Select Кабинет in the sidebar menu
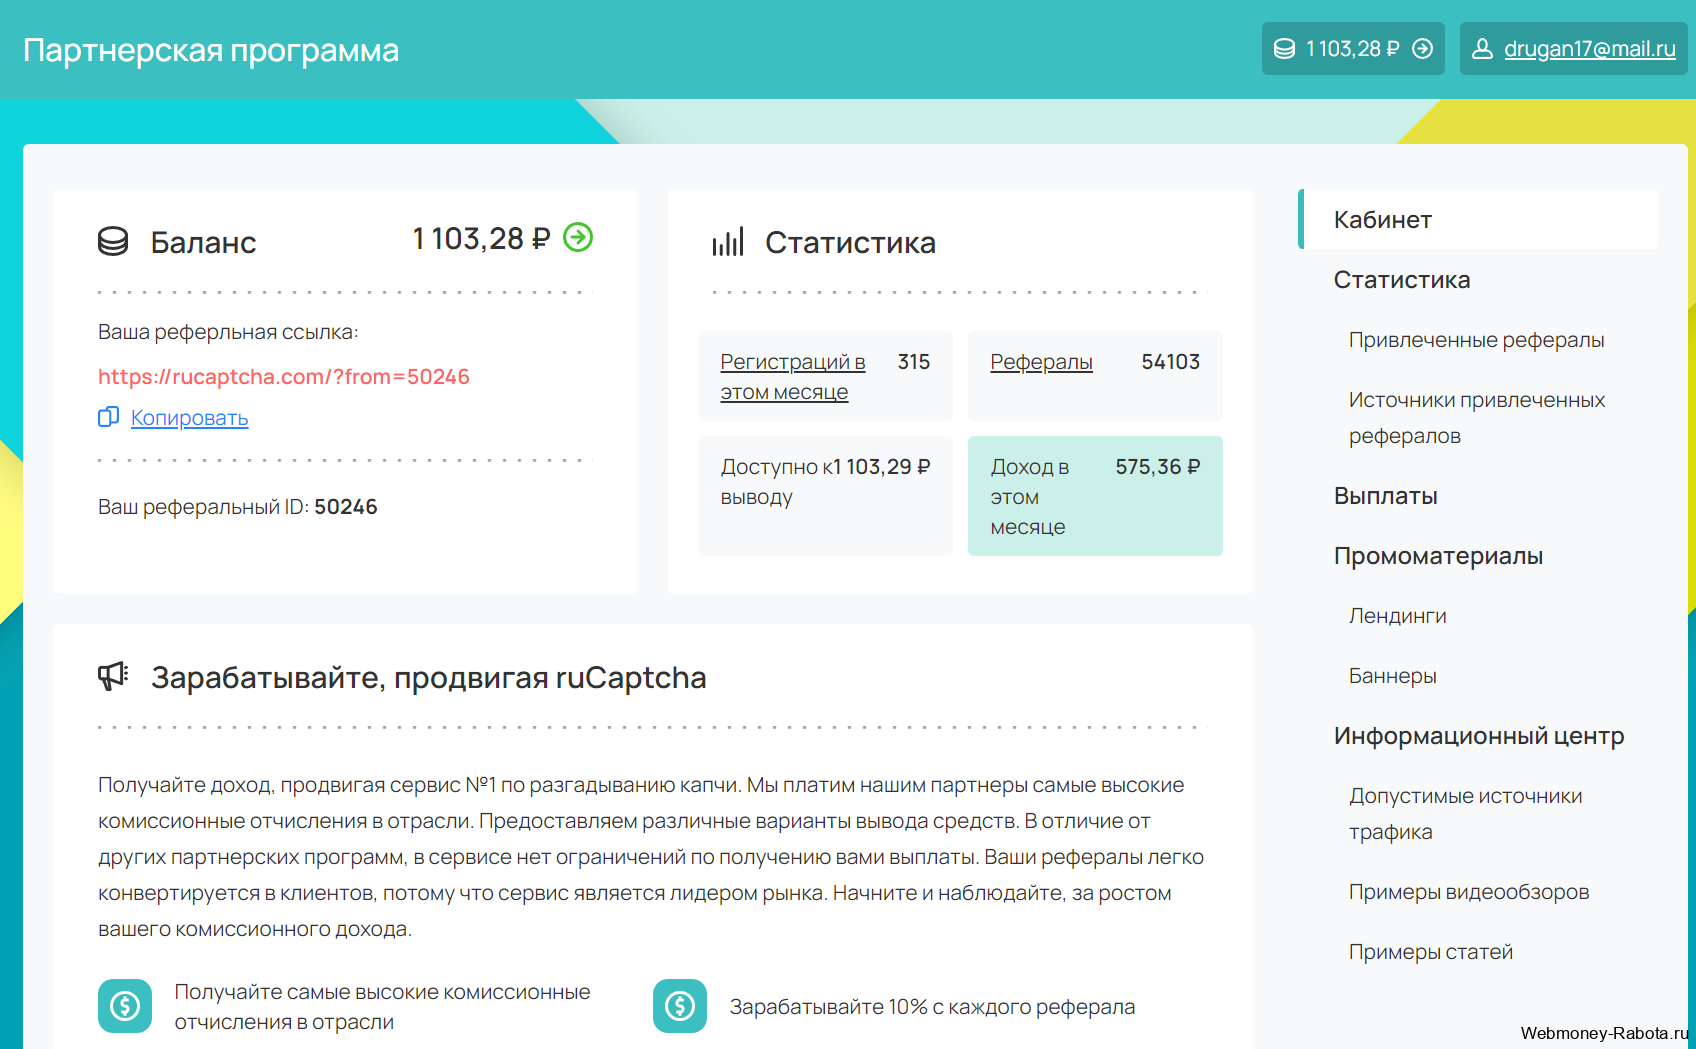The image size is (1696, 1049). tap(1478, 219)
